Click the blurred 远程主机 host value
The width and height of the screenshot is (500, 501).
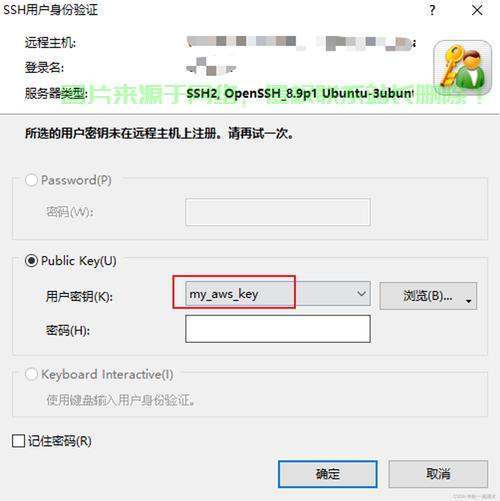point(301,43)
